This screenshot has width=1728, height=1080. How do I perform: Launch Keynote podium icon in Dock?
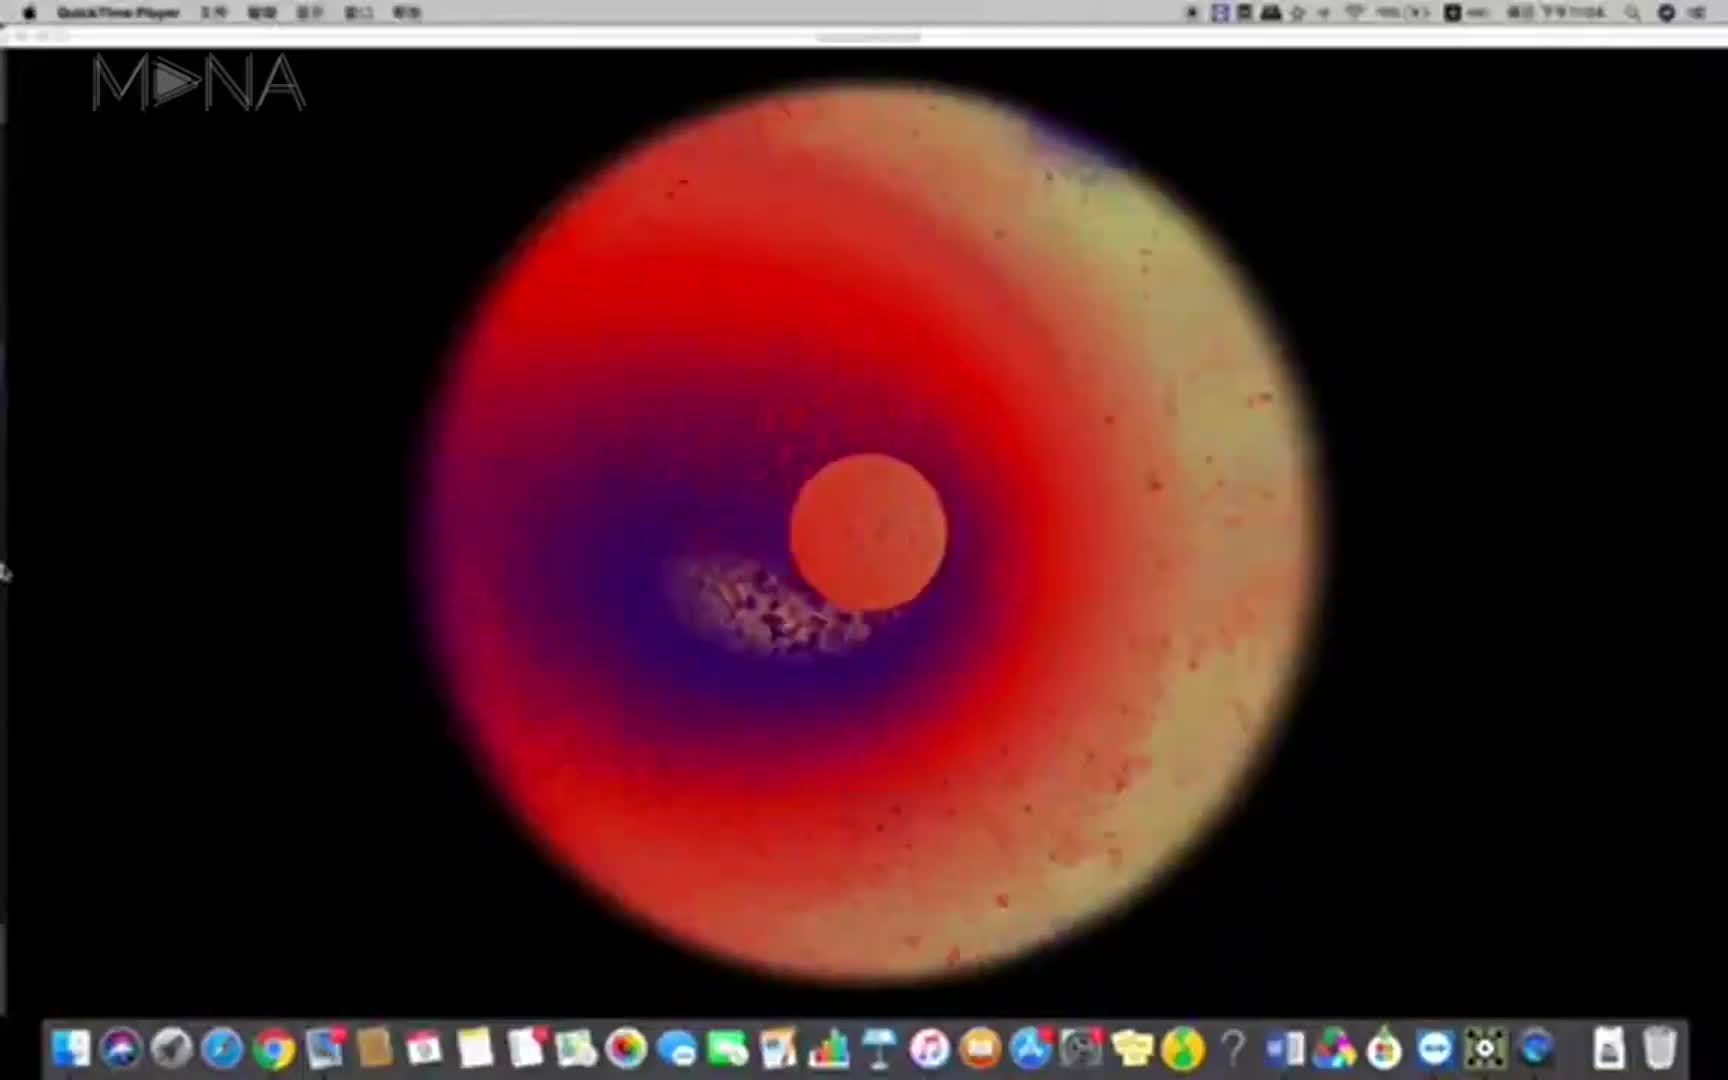879,1048
